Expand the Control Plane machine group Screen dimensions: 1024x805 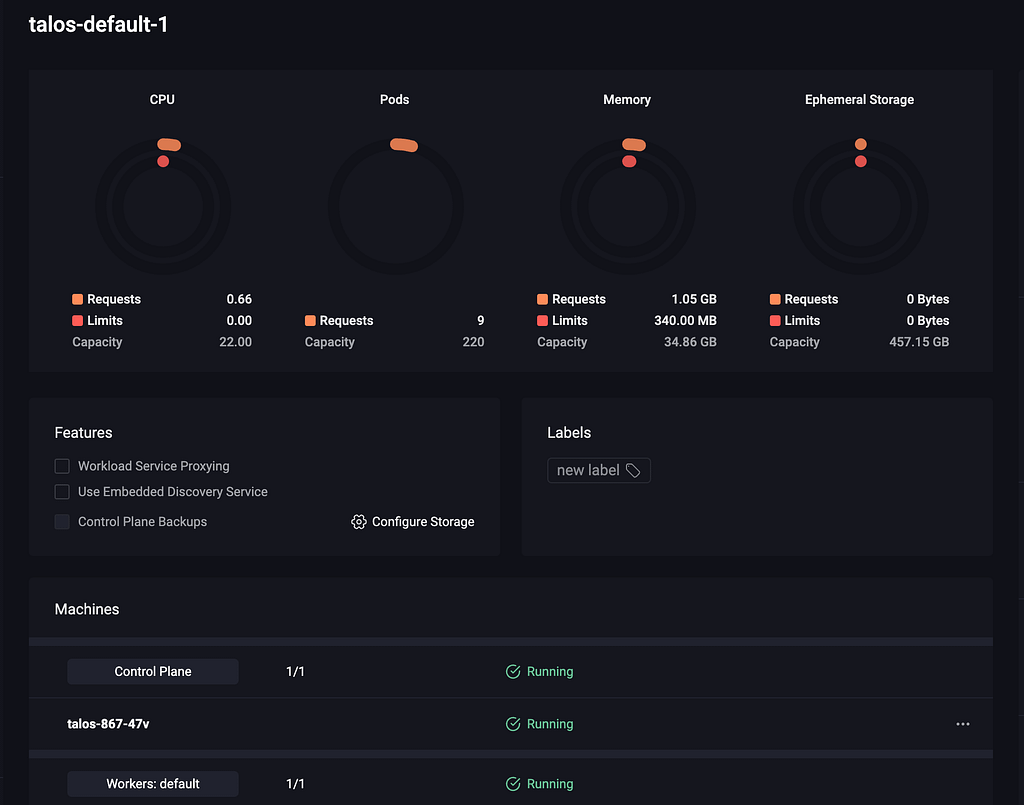pos(153,672)
